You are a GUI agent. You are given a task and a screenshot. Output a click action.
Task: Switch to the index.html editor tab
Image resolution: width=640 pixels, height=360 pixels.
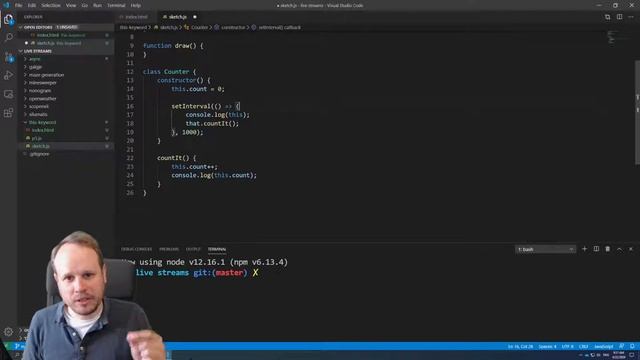pos(136,17)
